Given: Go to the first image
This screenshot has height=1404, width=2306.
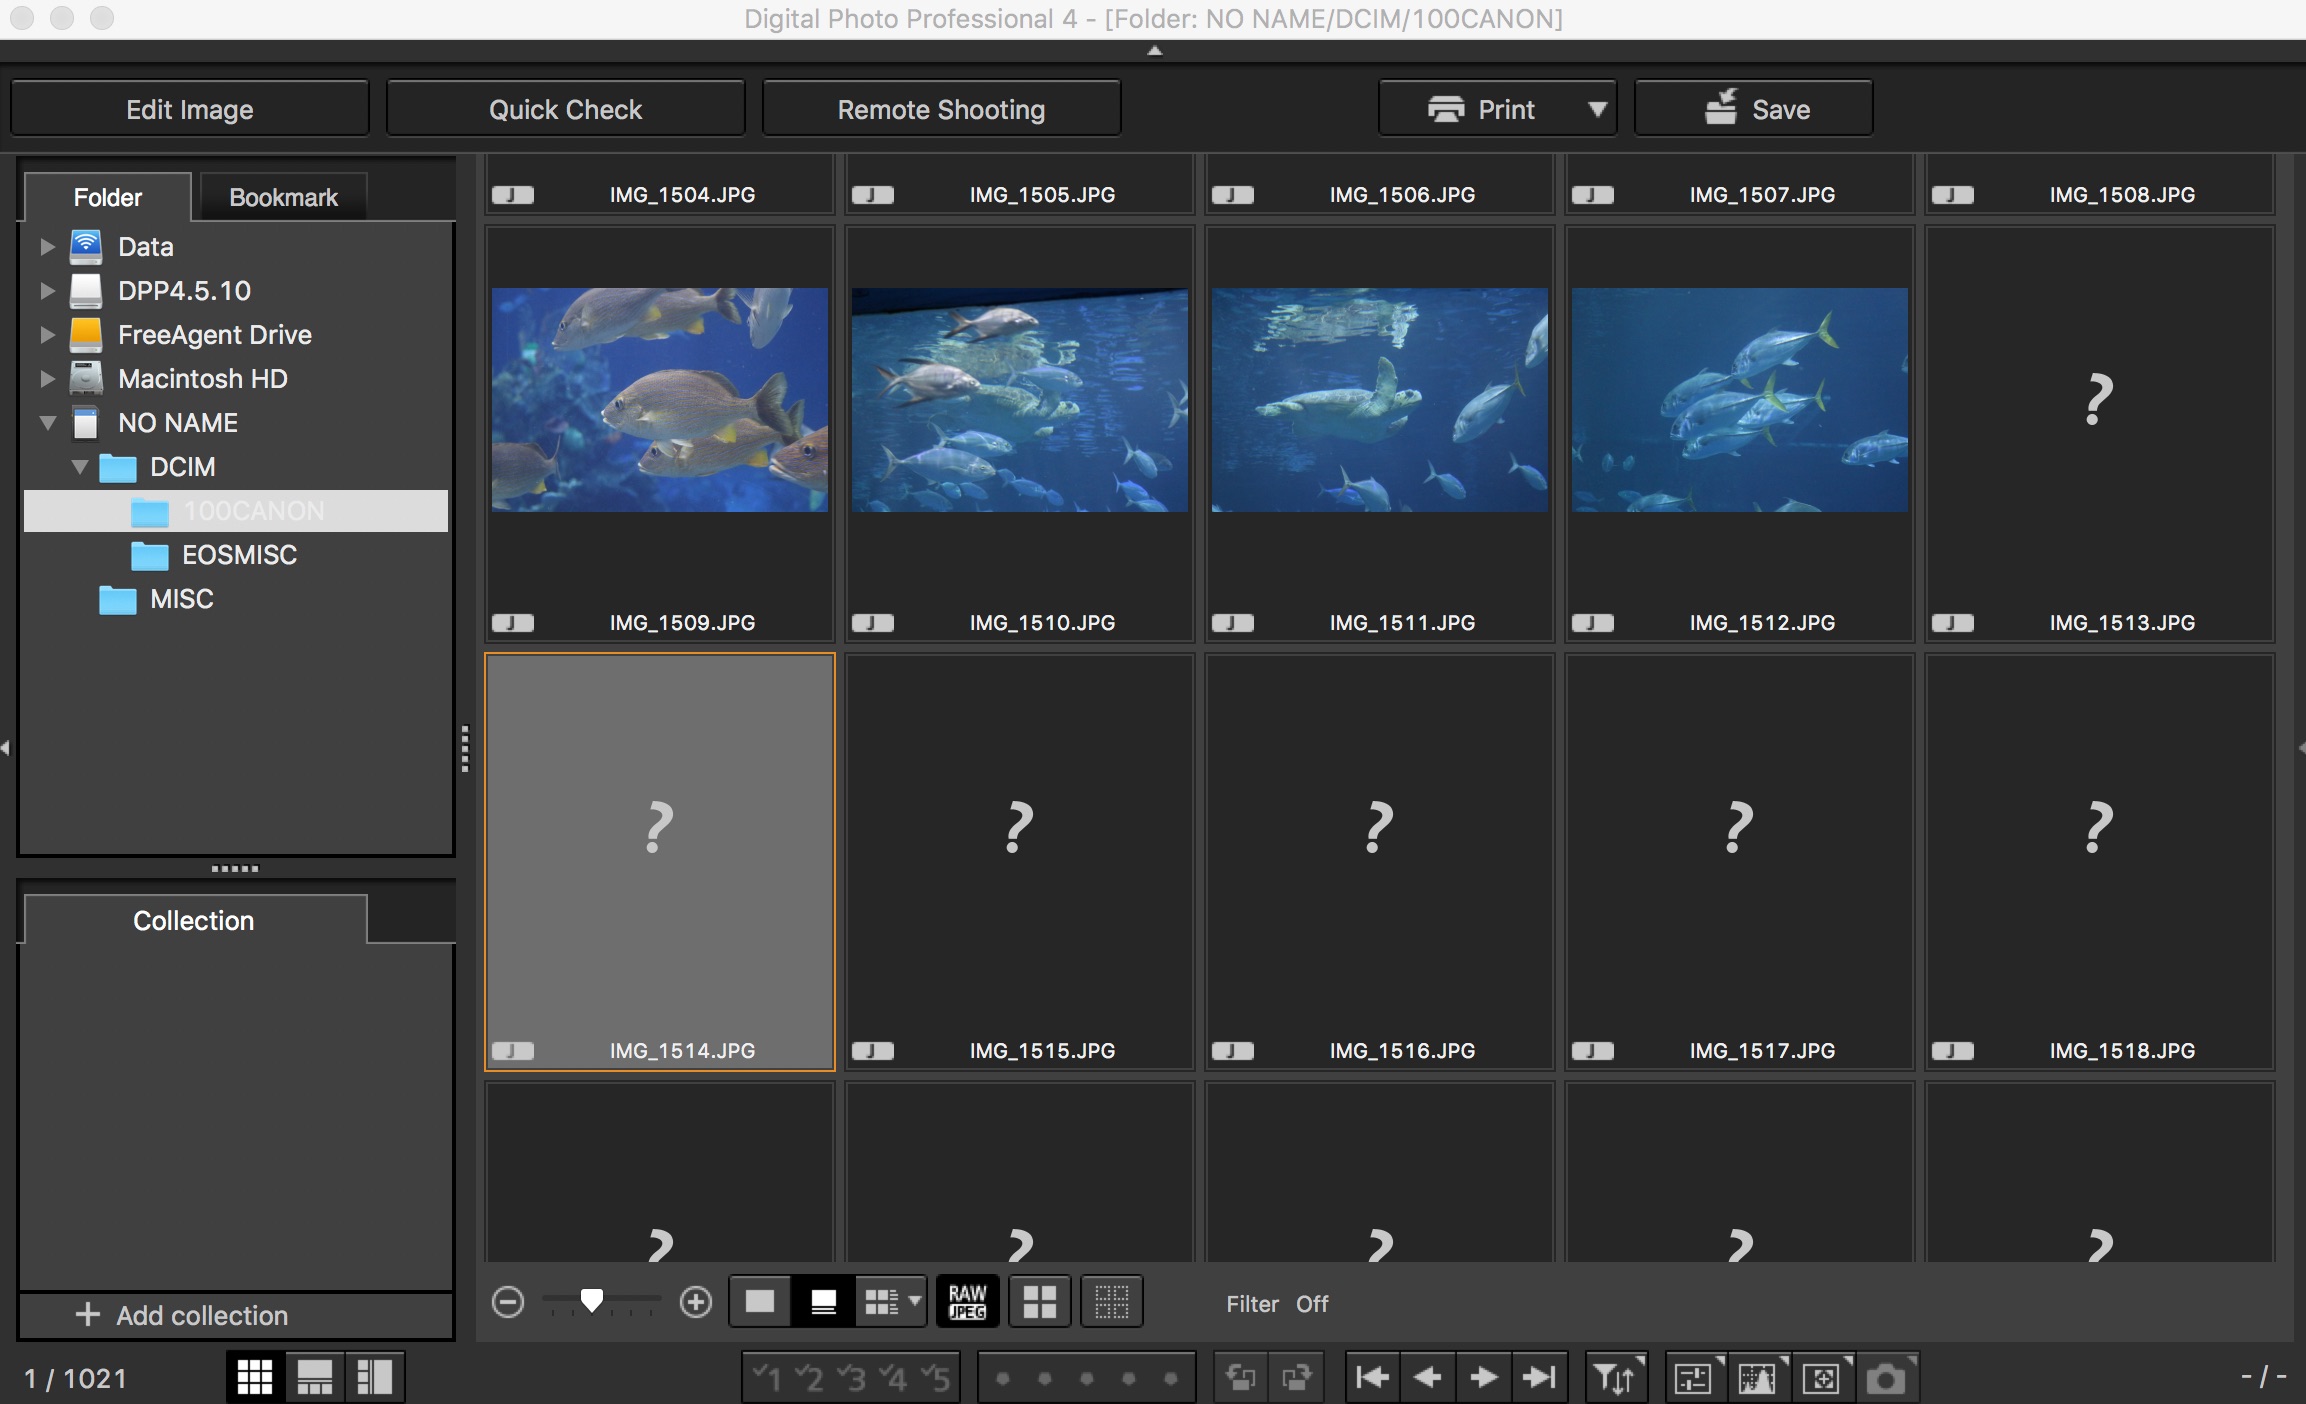Looking at the screenshot, I should [x=1372, y=1378].
